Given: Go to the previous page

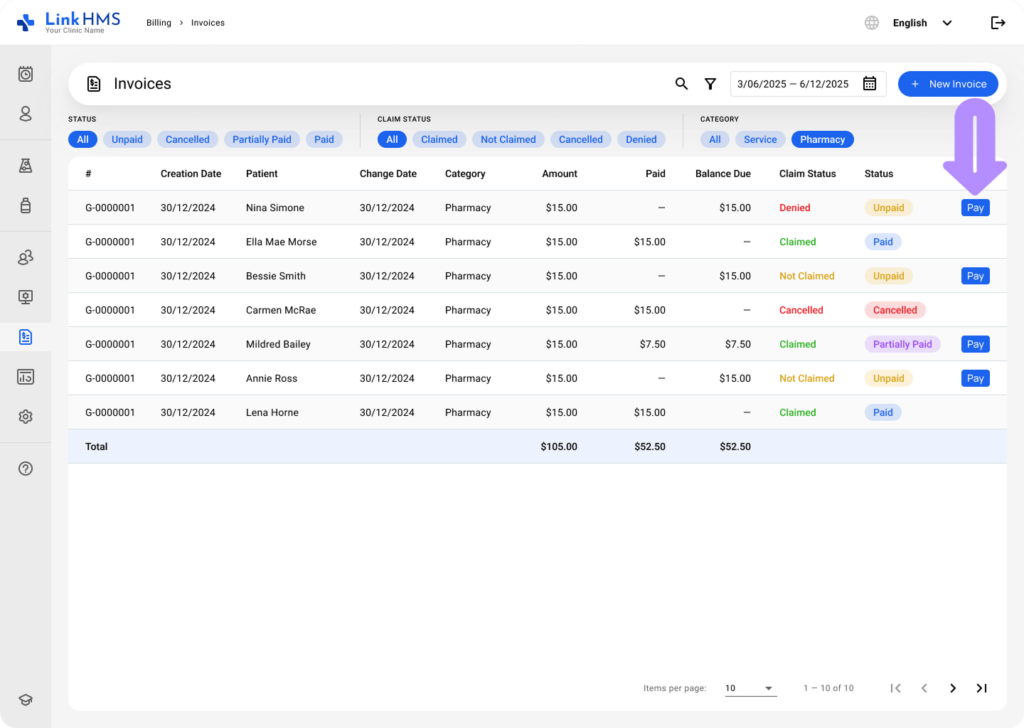Looking at the screenshot, I should [924, 688].
